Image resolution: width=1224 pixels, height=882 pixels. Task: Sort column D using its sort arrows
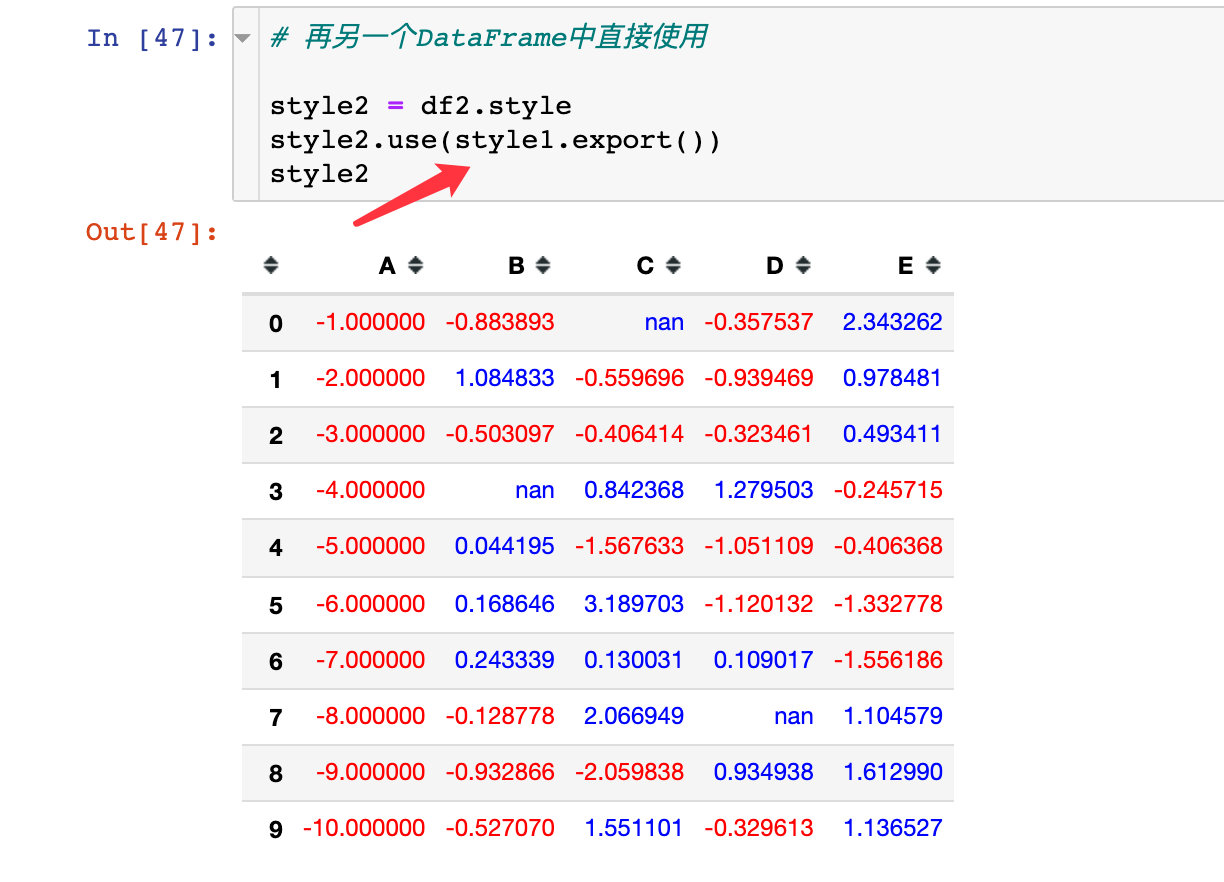coord(802,266)
